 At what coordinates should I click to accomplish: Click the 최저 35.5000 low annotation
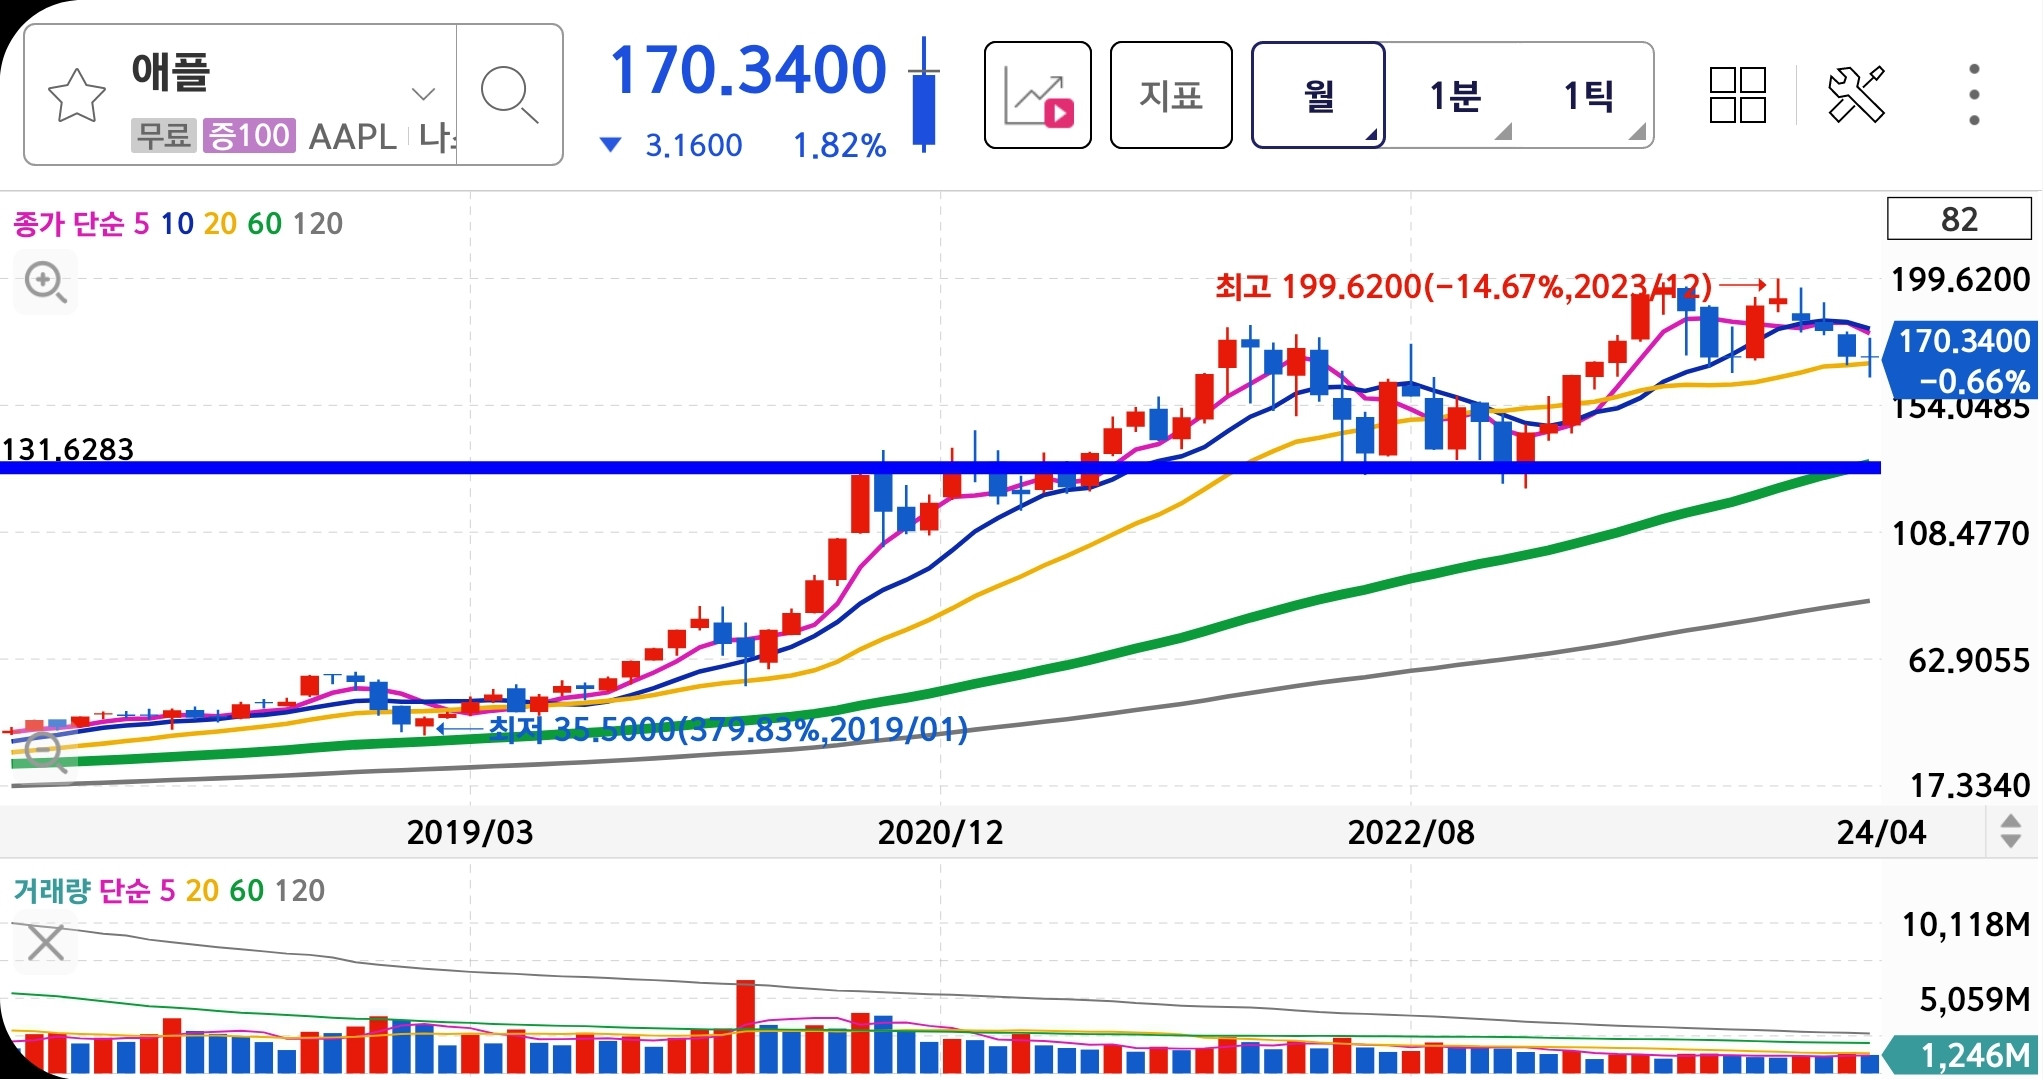click(728, 729)
